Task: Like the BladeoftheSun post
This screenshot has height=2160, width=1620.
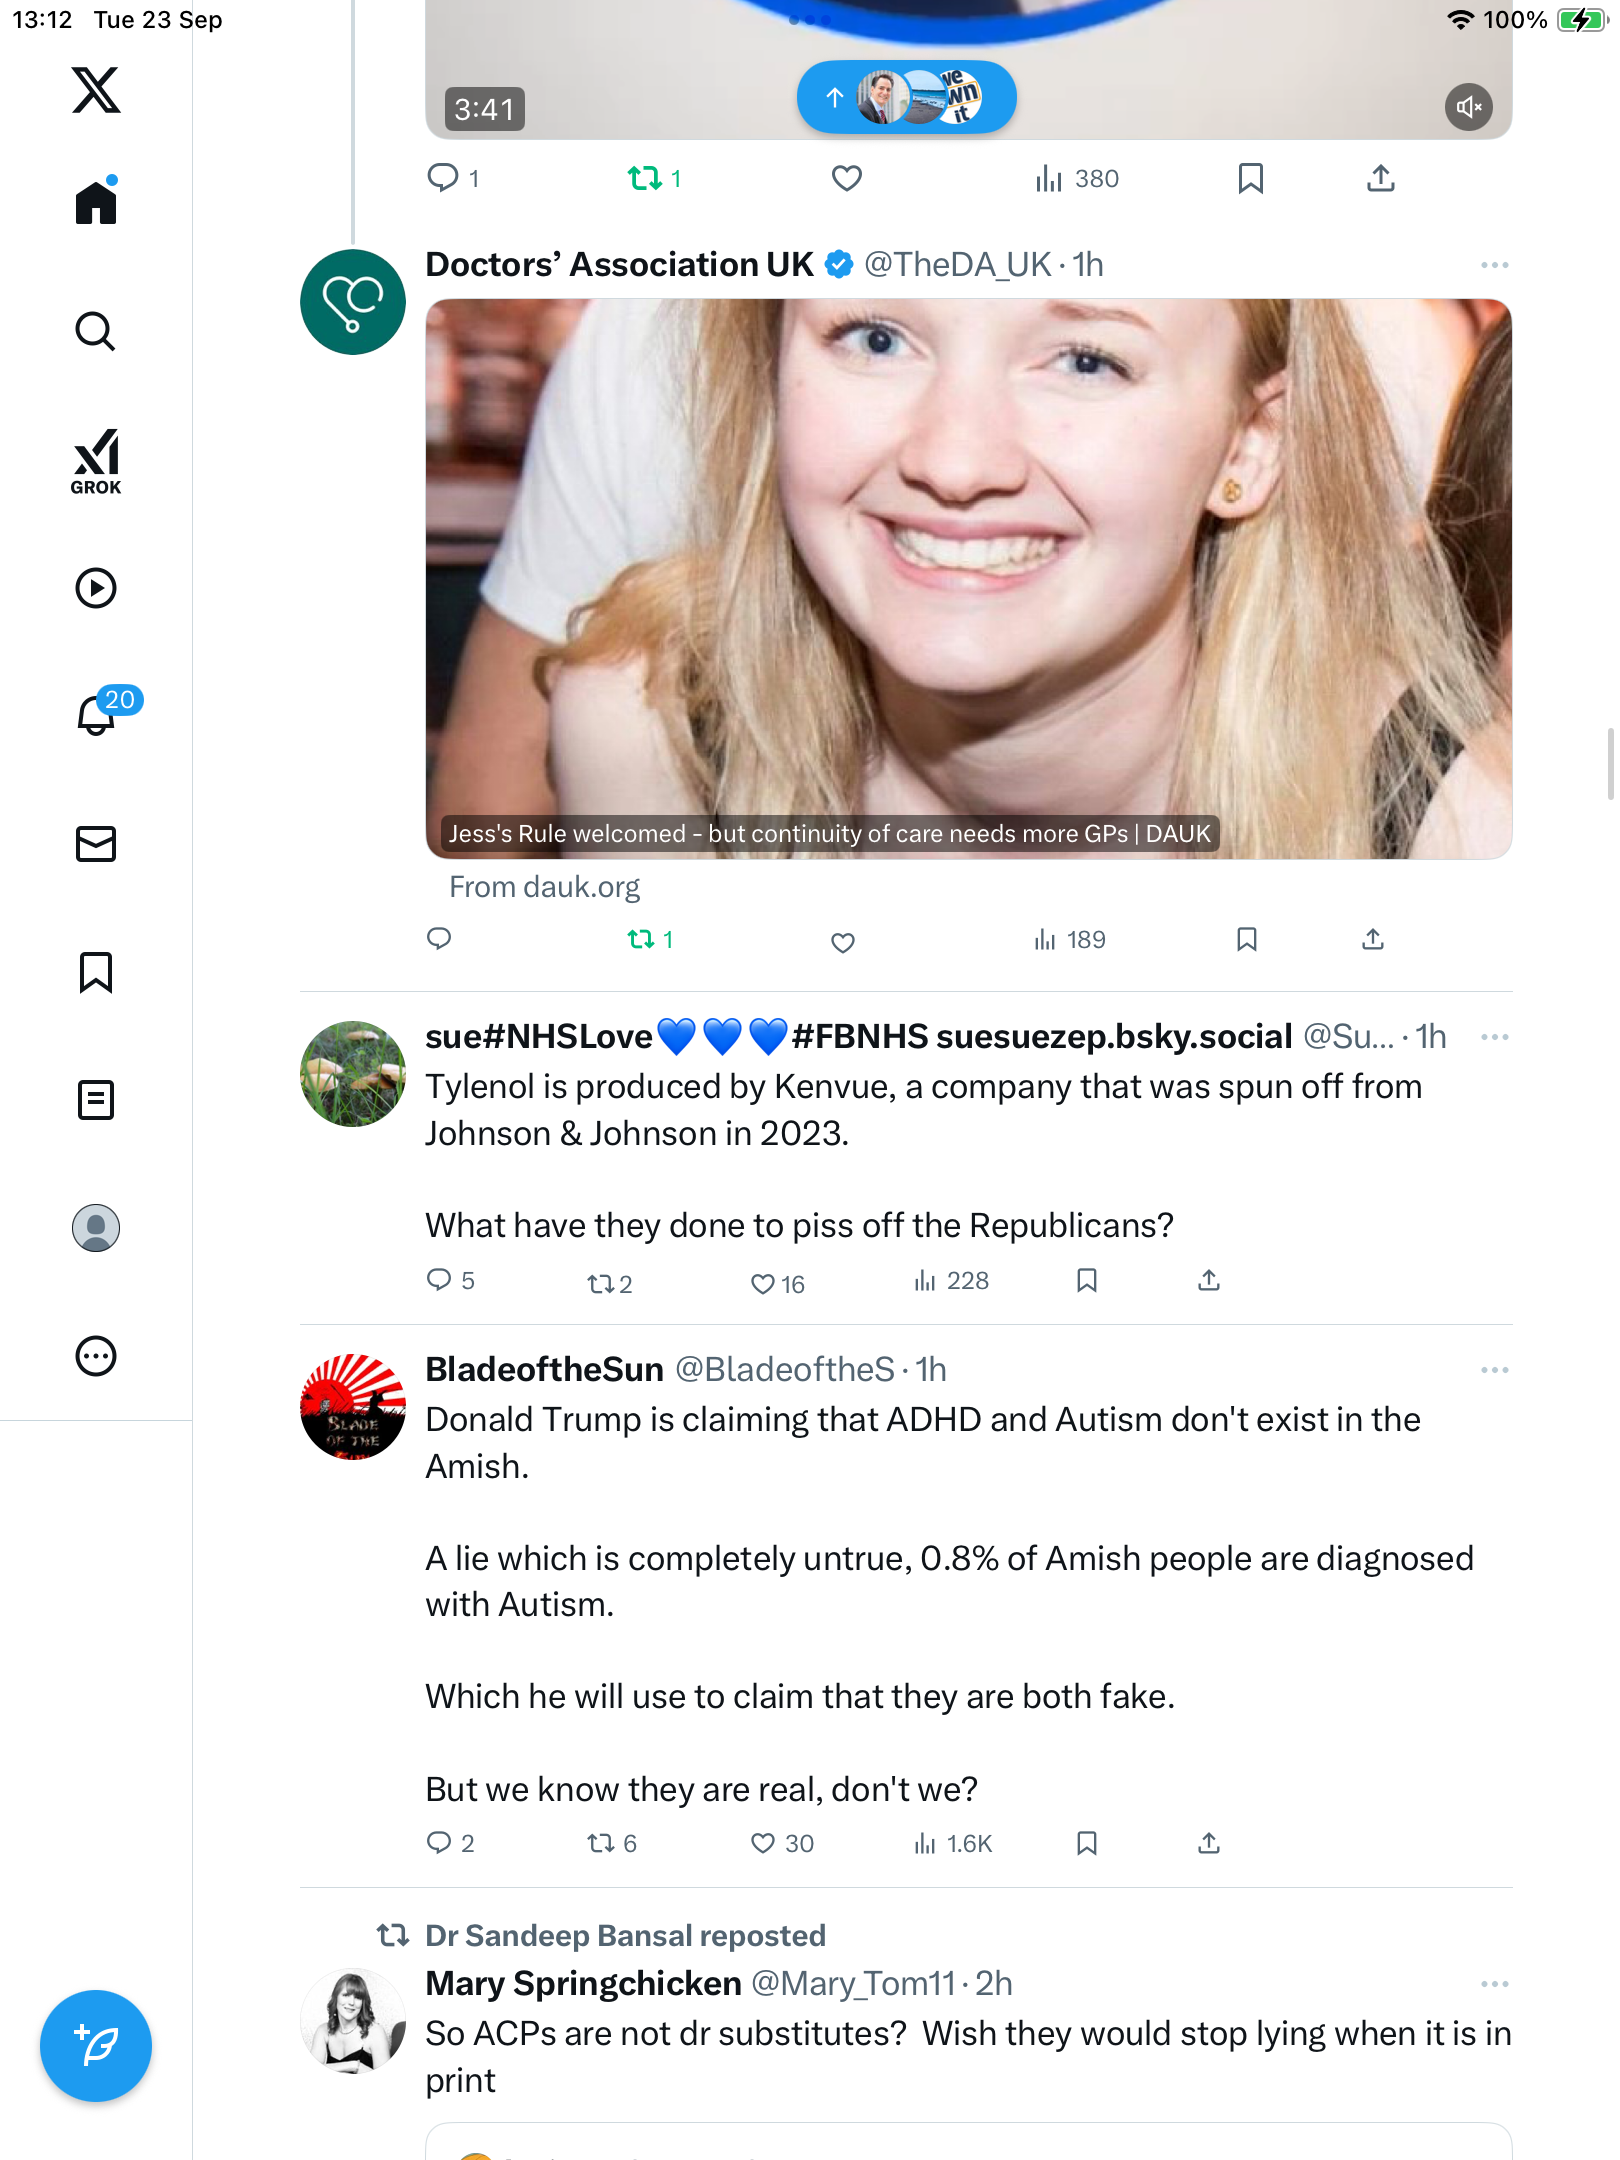Action: tap(763, 1843)
